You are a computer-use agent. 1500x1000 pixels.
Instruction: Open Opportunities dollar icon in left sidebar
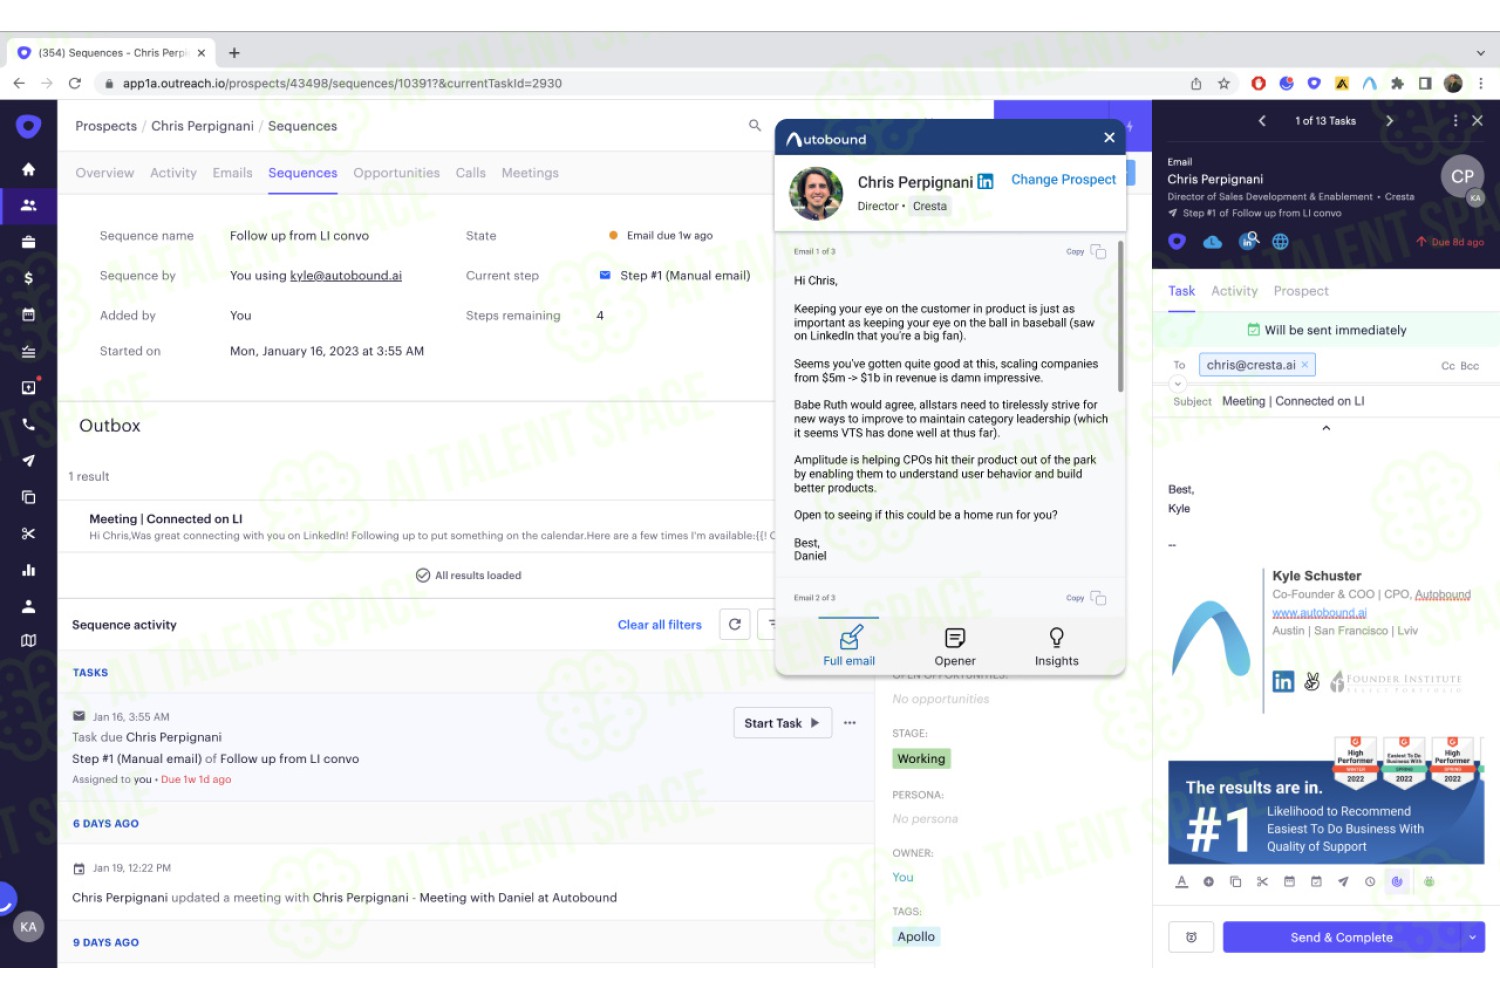click(28, 278)
